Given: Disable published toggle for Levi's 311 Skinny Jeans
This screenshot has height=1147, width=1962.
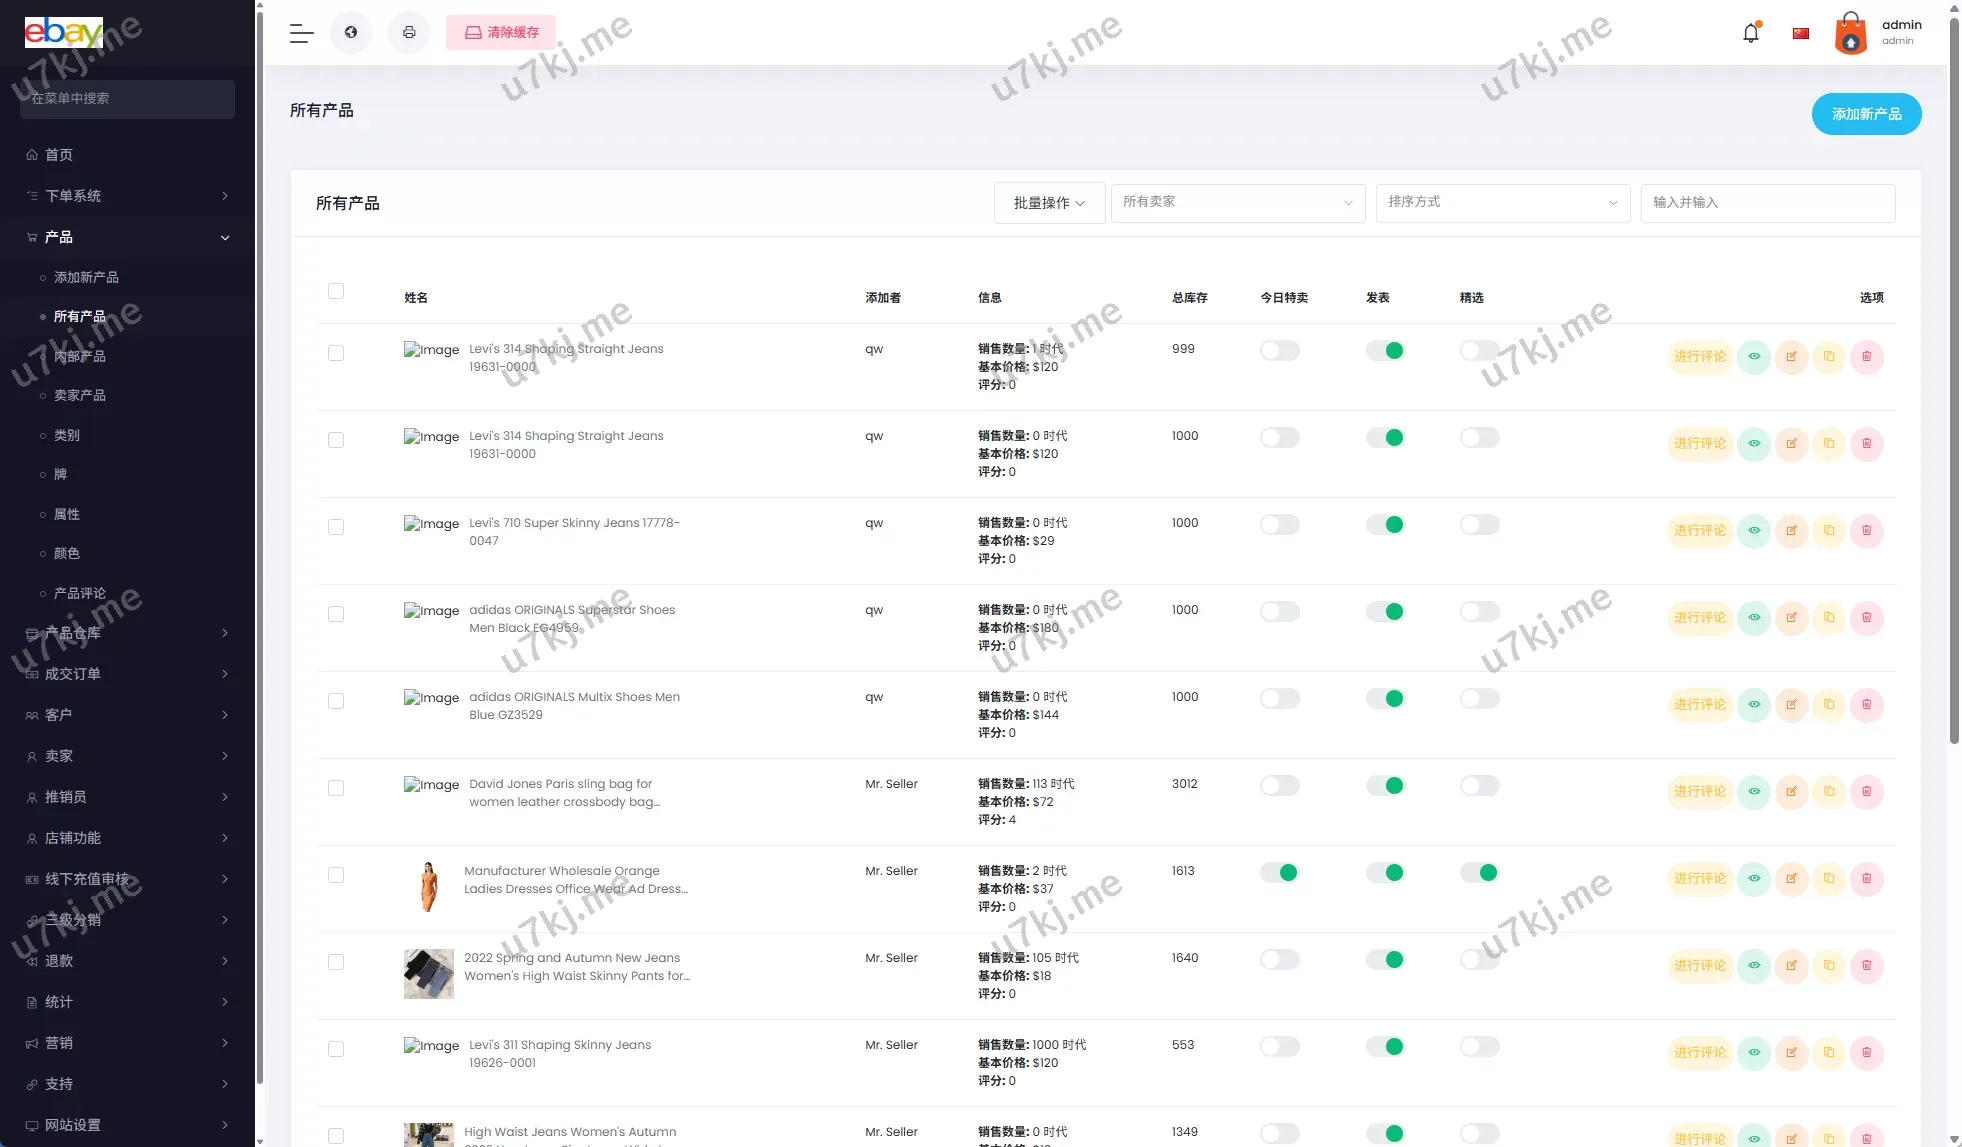Looking at the screenshot, I should click(1385, 1047).
